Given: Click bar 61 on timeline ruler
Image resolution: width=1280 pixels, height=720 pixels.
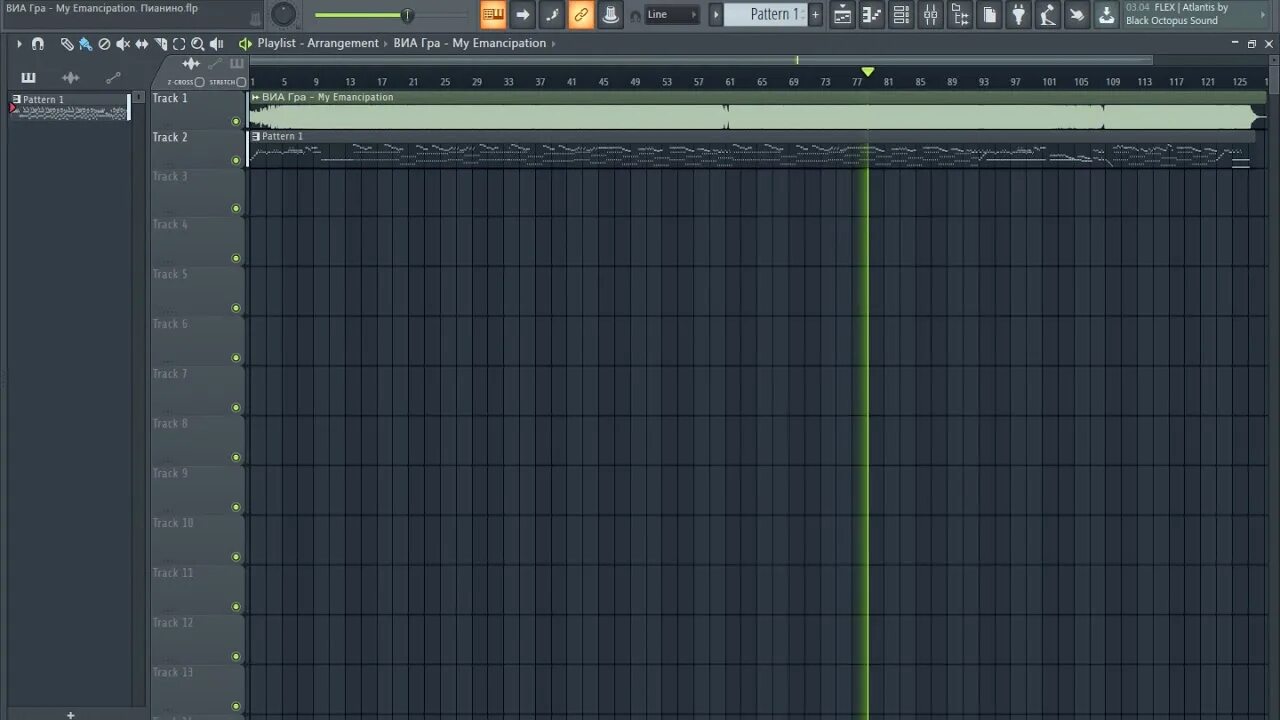Looking at the screenshot, I should click(x=730, y=82).
